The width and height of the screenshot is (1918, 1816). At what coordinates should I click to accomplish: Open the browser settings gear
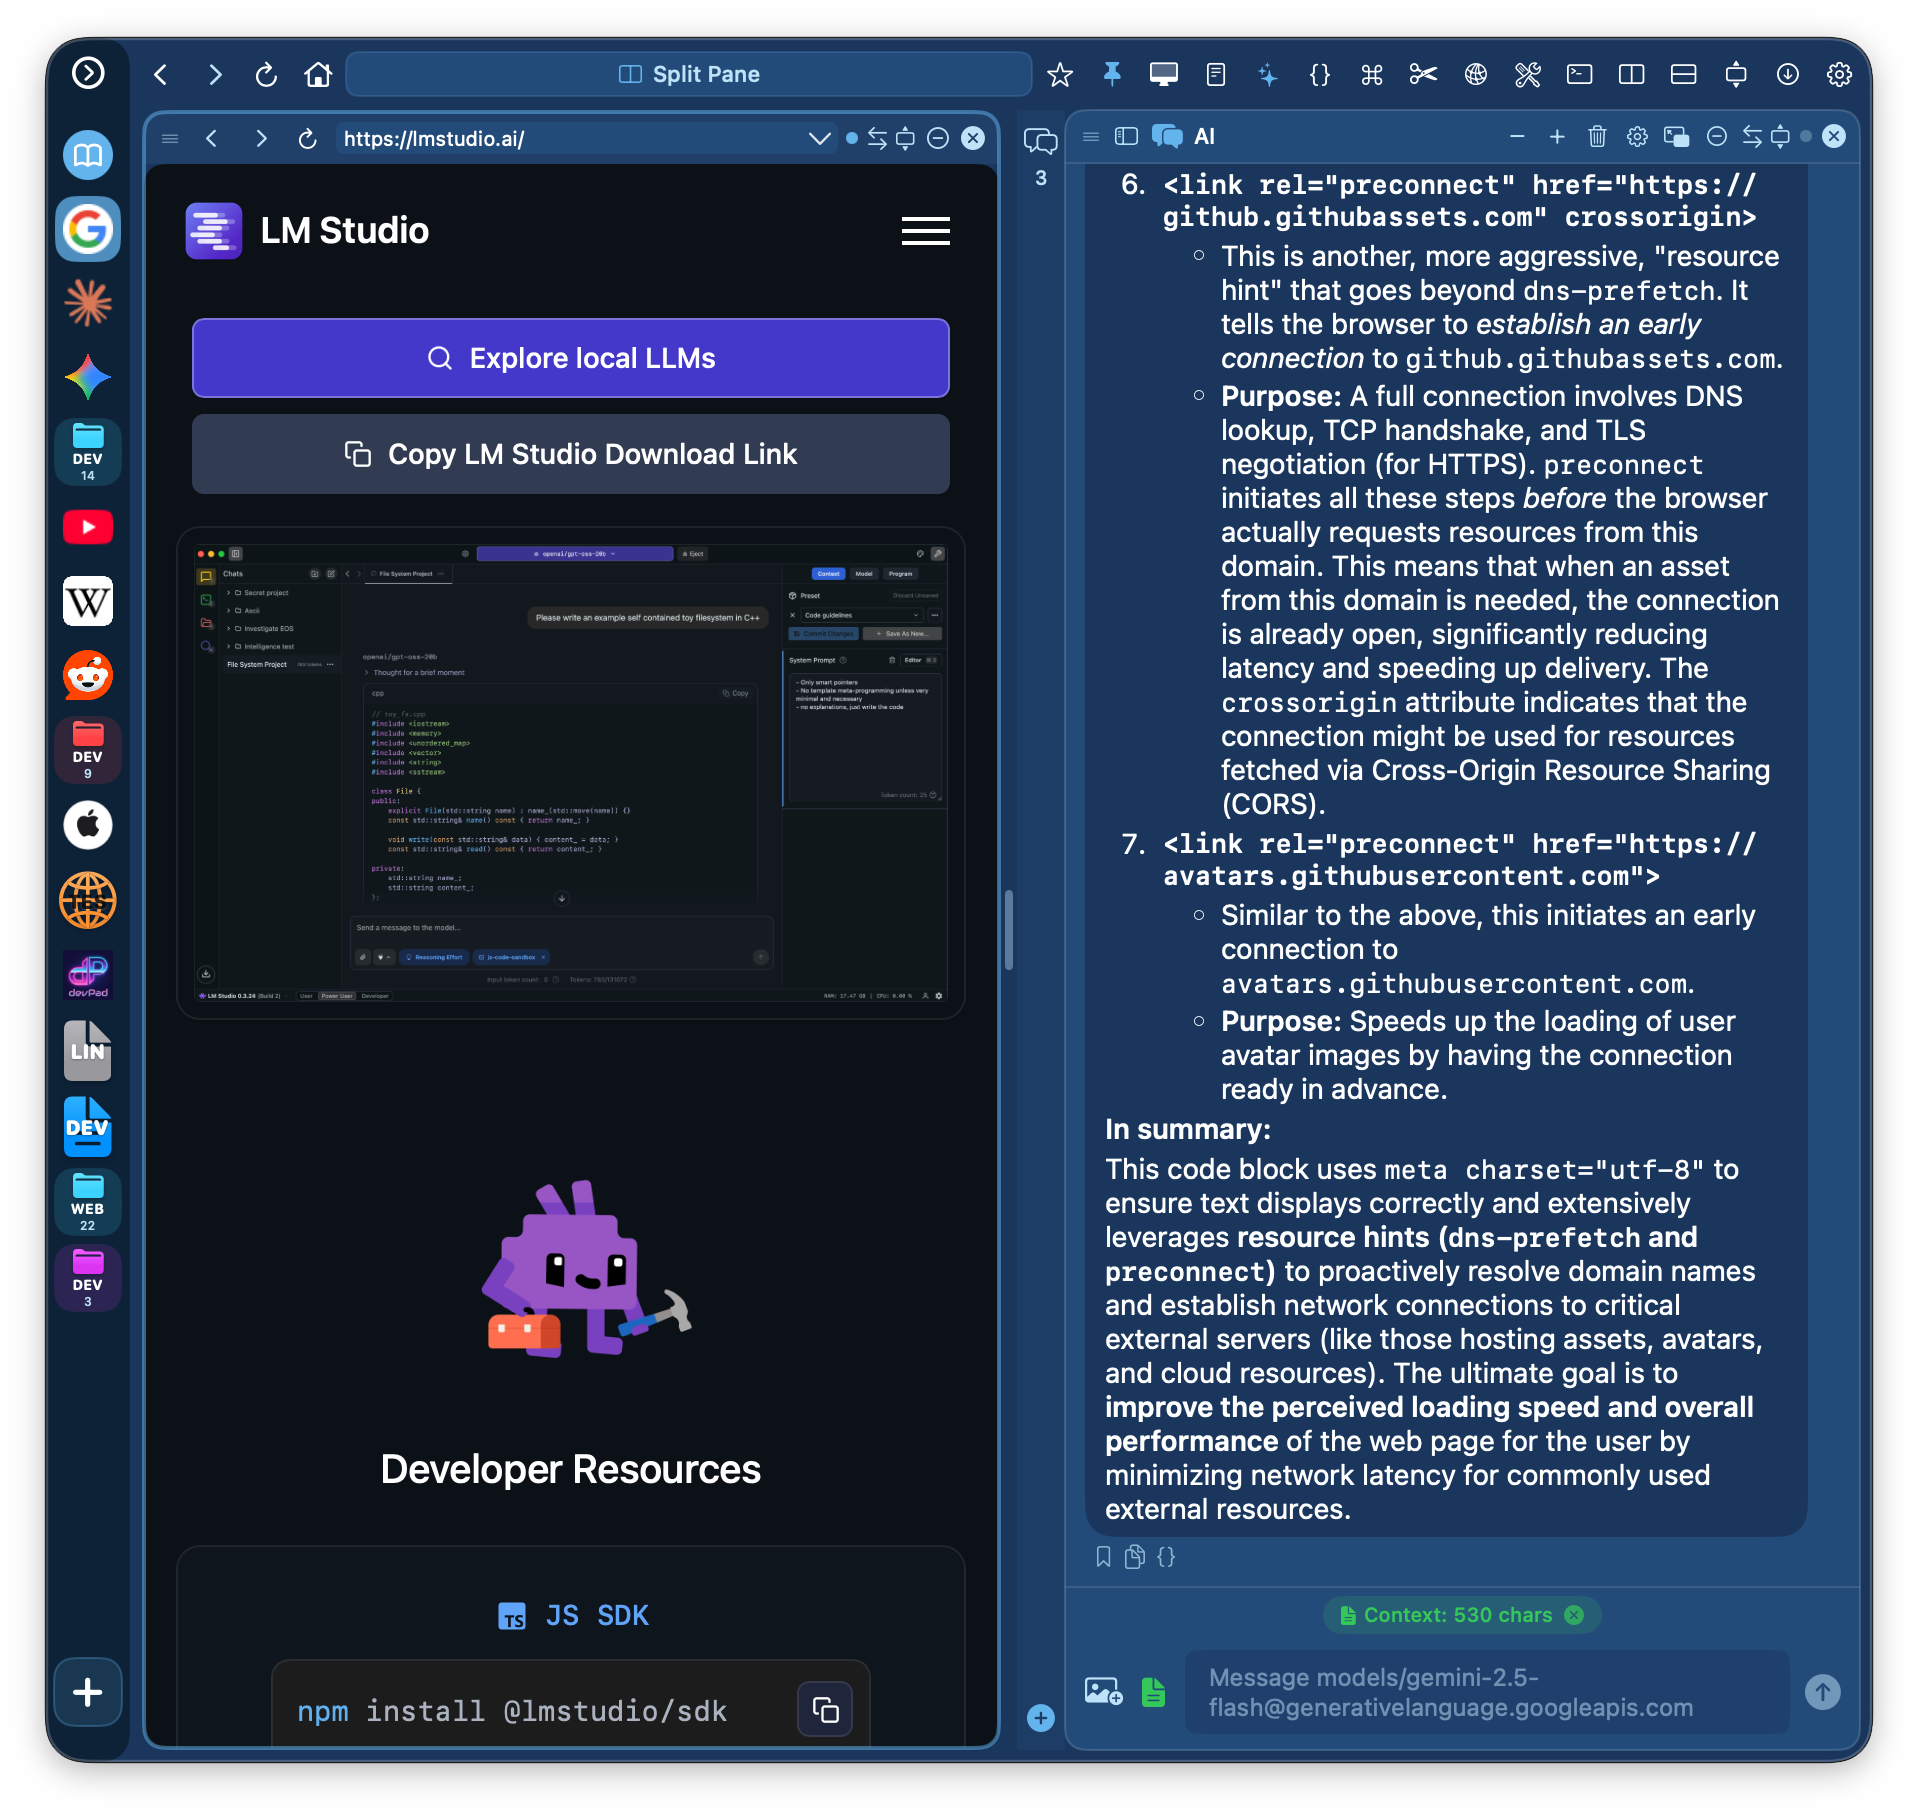[x=1840, y=74]
